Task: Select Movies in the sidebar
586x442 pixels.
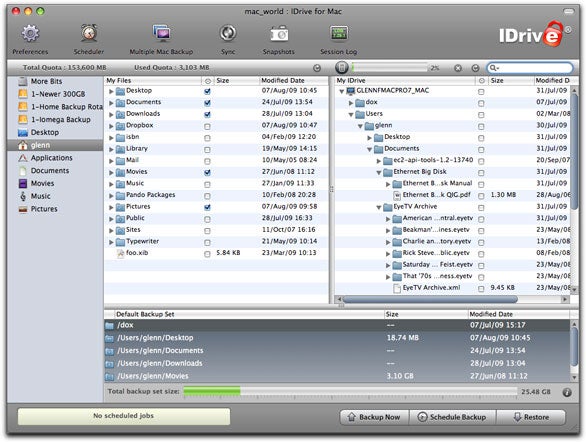Action: 55,183
